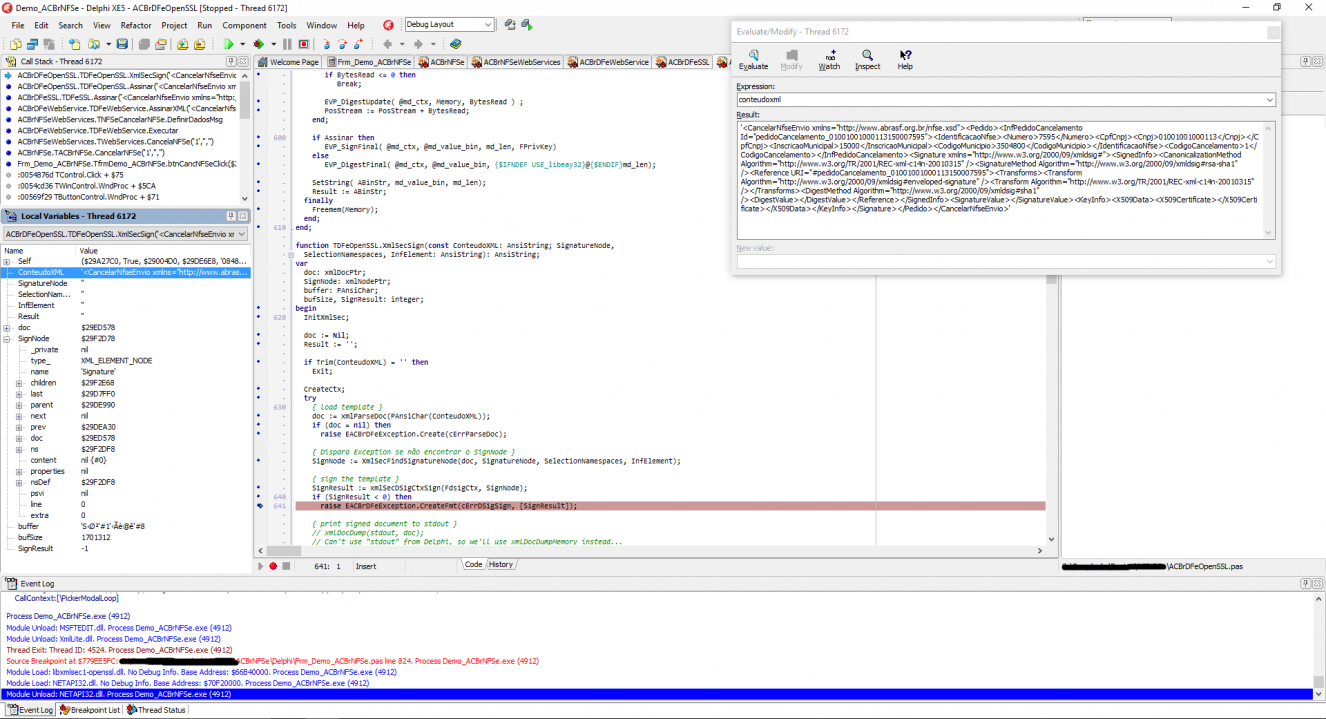Open the help contents book icon
Viewport: 1326px width, 719px height.
455,44
